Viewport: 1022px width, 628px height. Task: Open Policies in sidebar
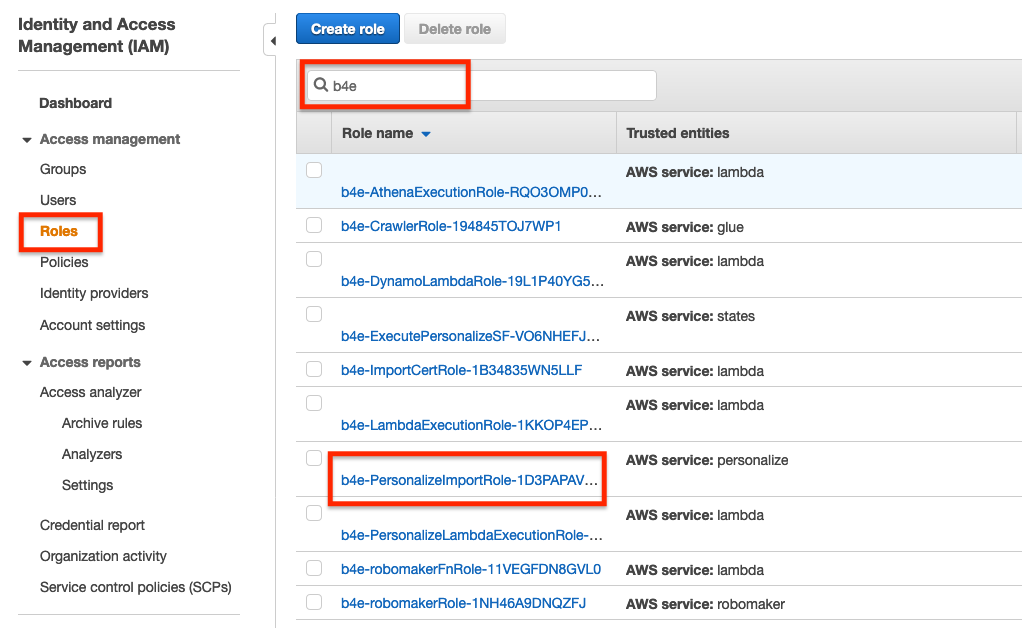click(64, 262)
